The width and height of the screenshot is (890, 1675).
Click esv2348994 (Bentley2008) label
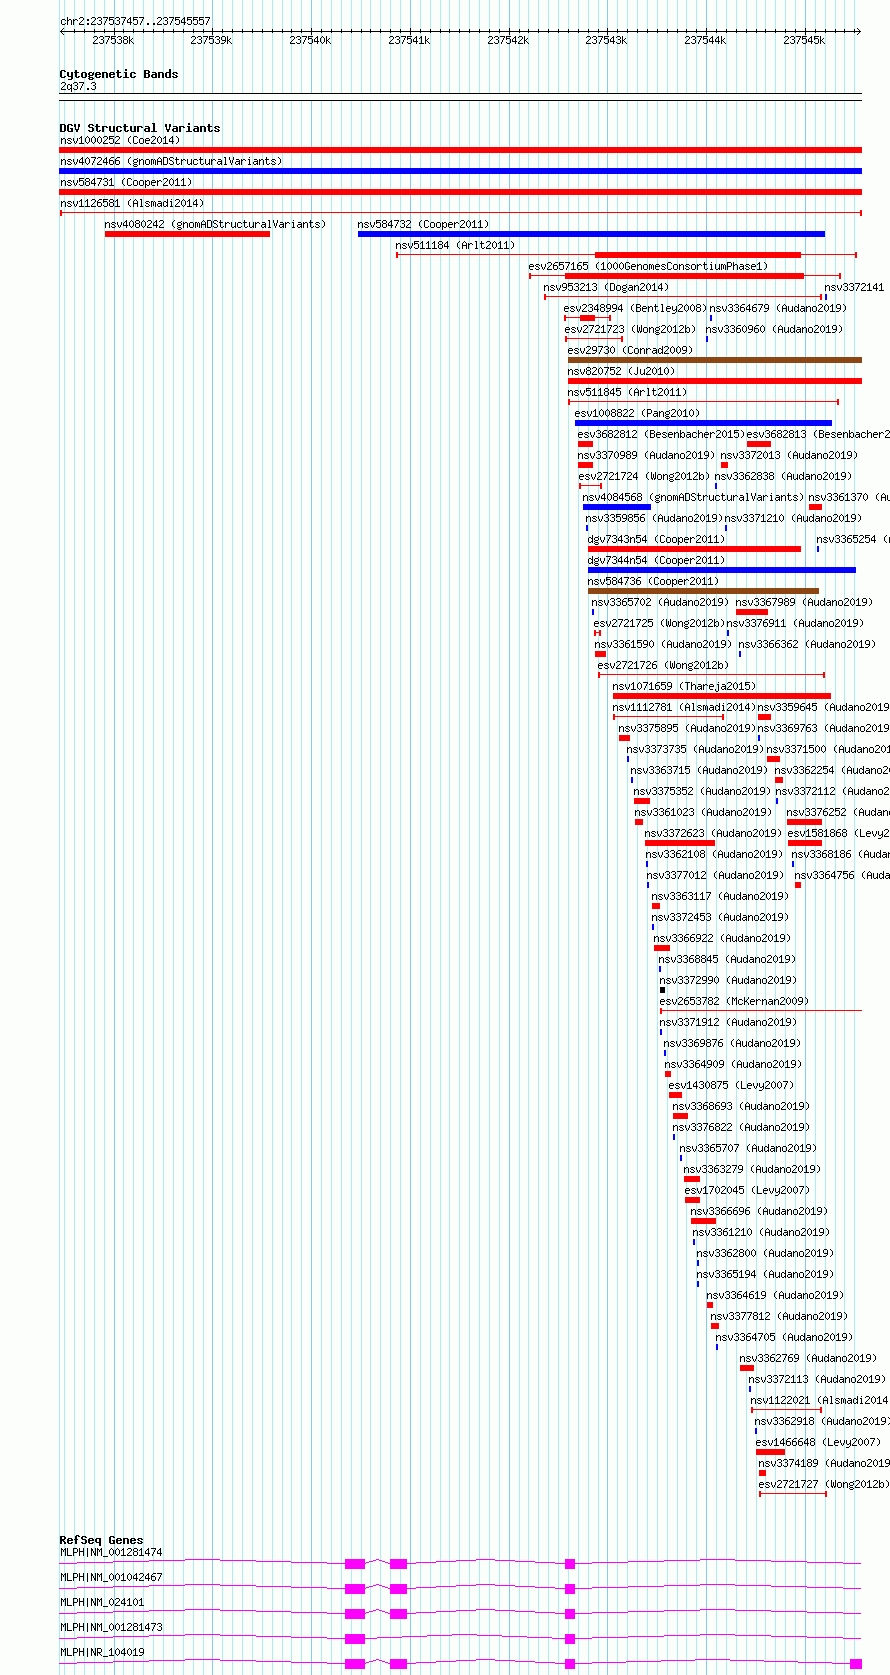635,308
